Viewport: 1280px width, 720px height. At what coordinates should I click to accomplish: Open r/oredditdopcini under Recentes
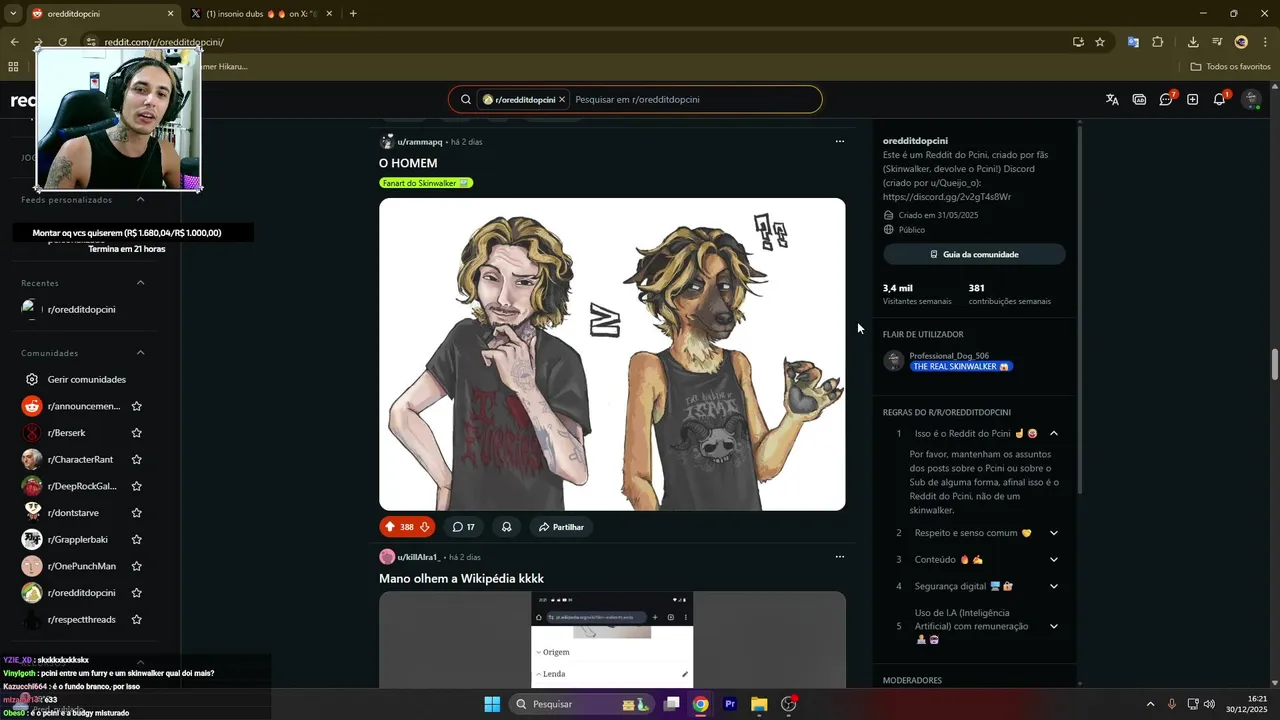(x=80, y=309)
